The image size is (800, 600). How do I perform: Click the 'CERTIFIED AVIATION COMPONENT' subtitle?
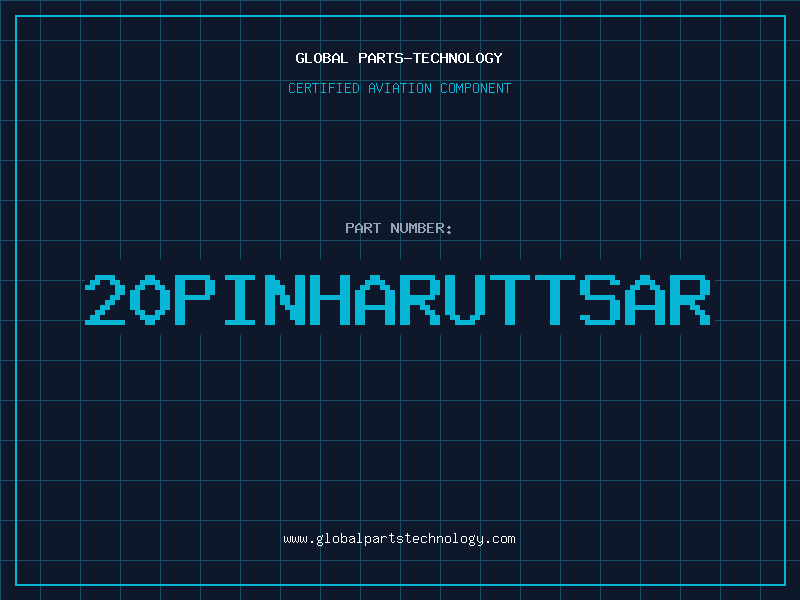tap(399, 88)
